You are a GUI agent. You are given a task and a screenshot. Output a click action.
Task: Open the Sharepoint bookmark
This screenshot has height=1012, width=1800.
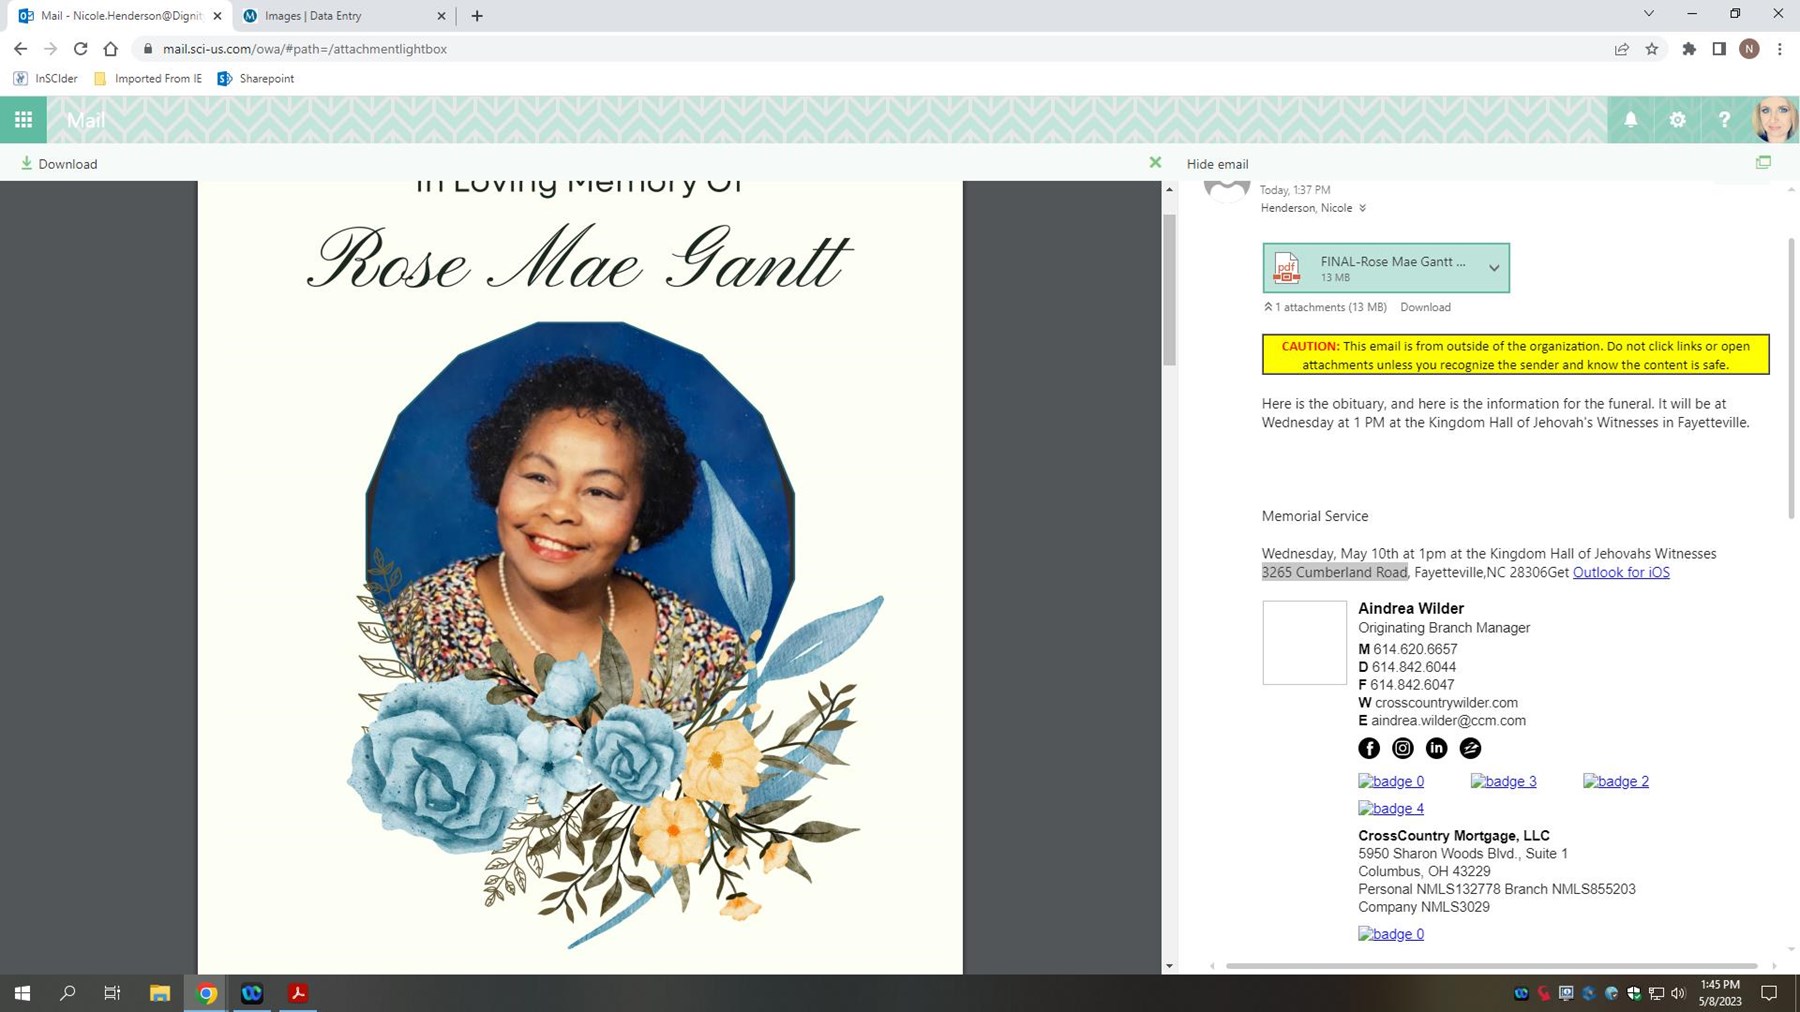coord(256,78)
